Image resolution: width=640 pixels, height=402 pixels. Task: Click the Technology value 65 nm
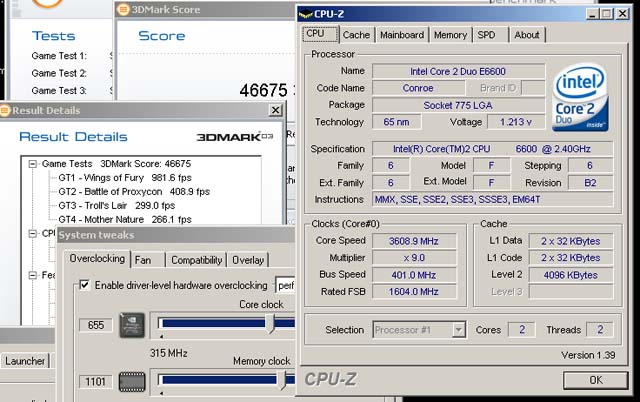[x=396, y=122]
